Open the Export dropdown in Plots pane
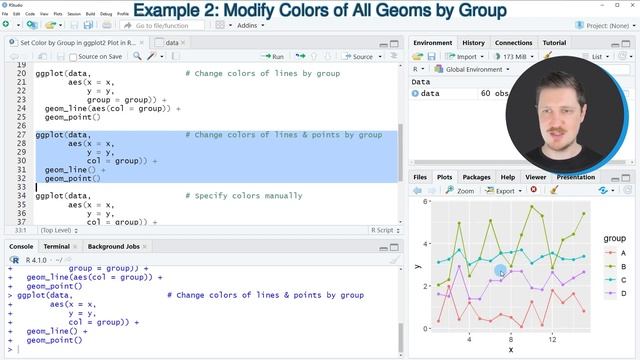Image resolution: width=640 pixels, height=360 pixels. (x=504, y=191)
